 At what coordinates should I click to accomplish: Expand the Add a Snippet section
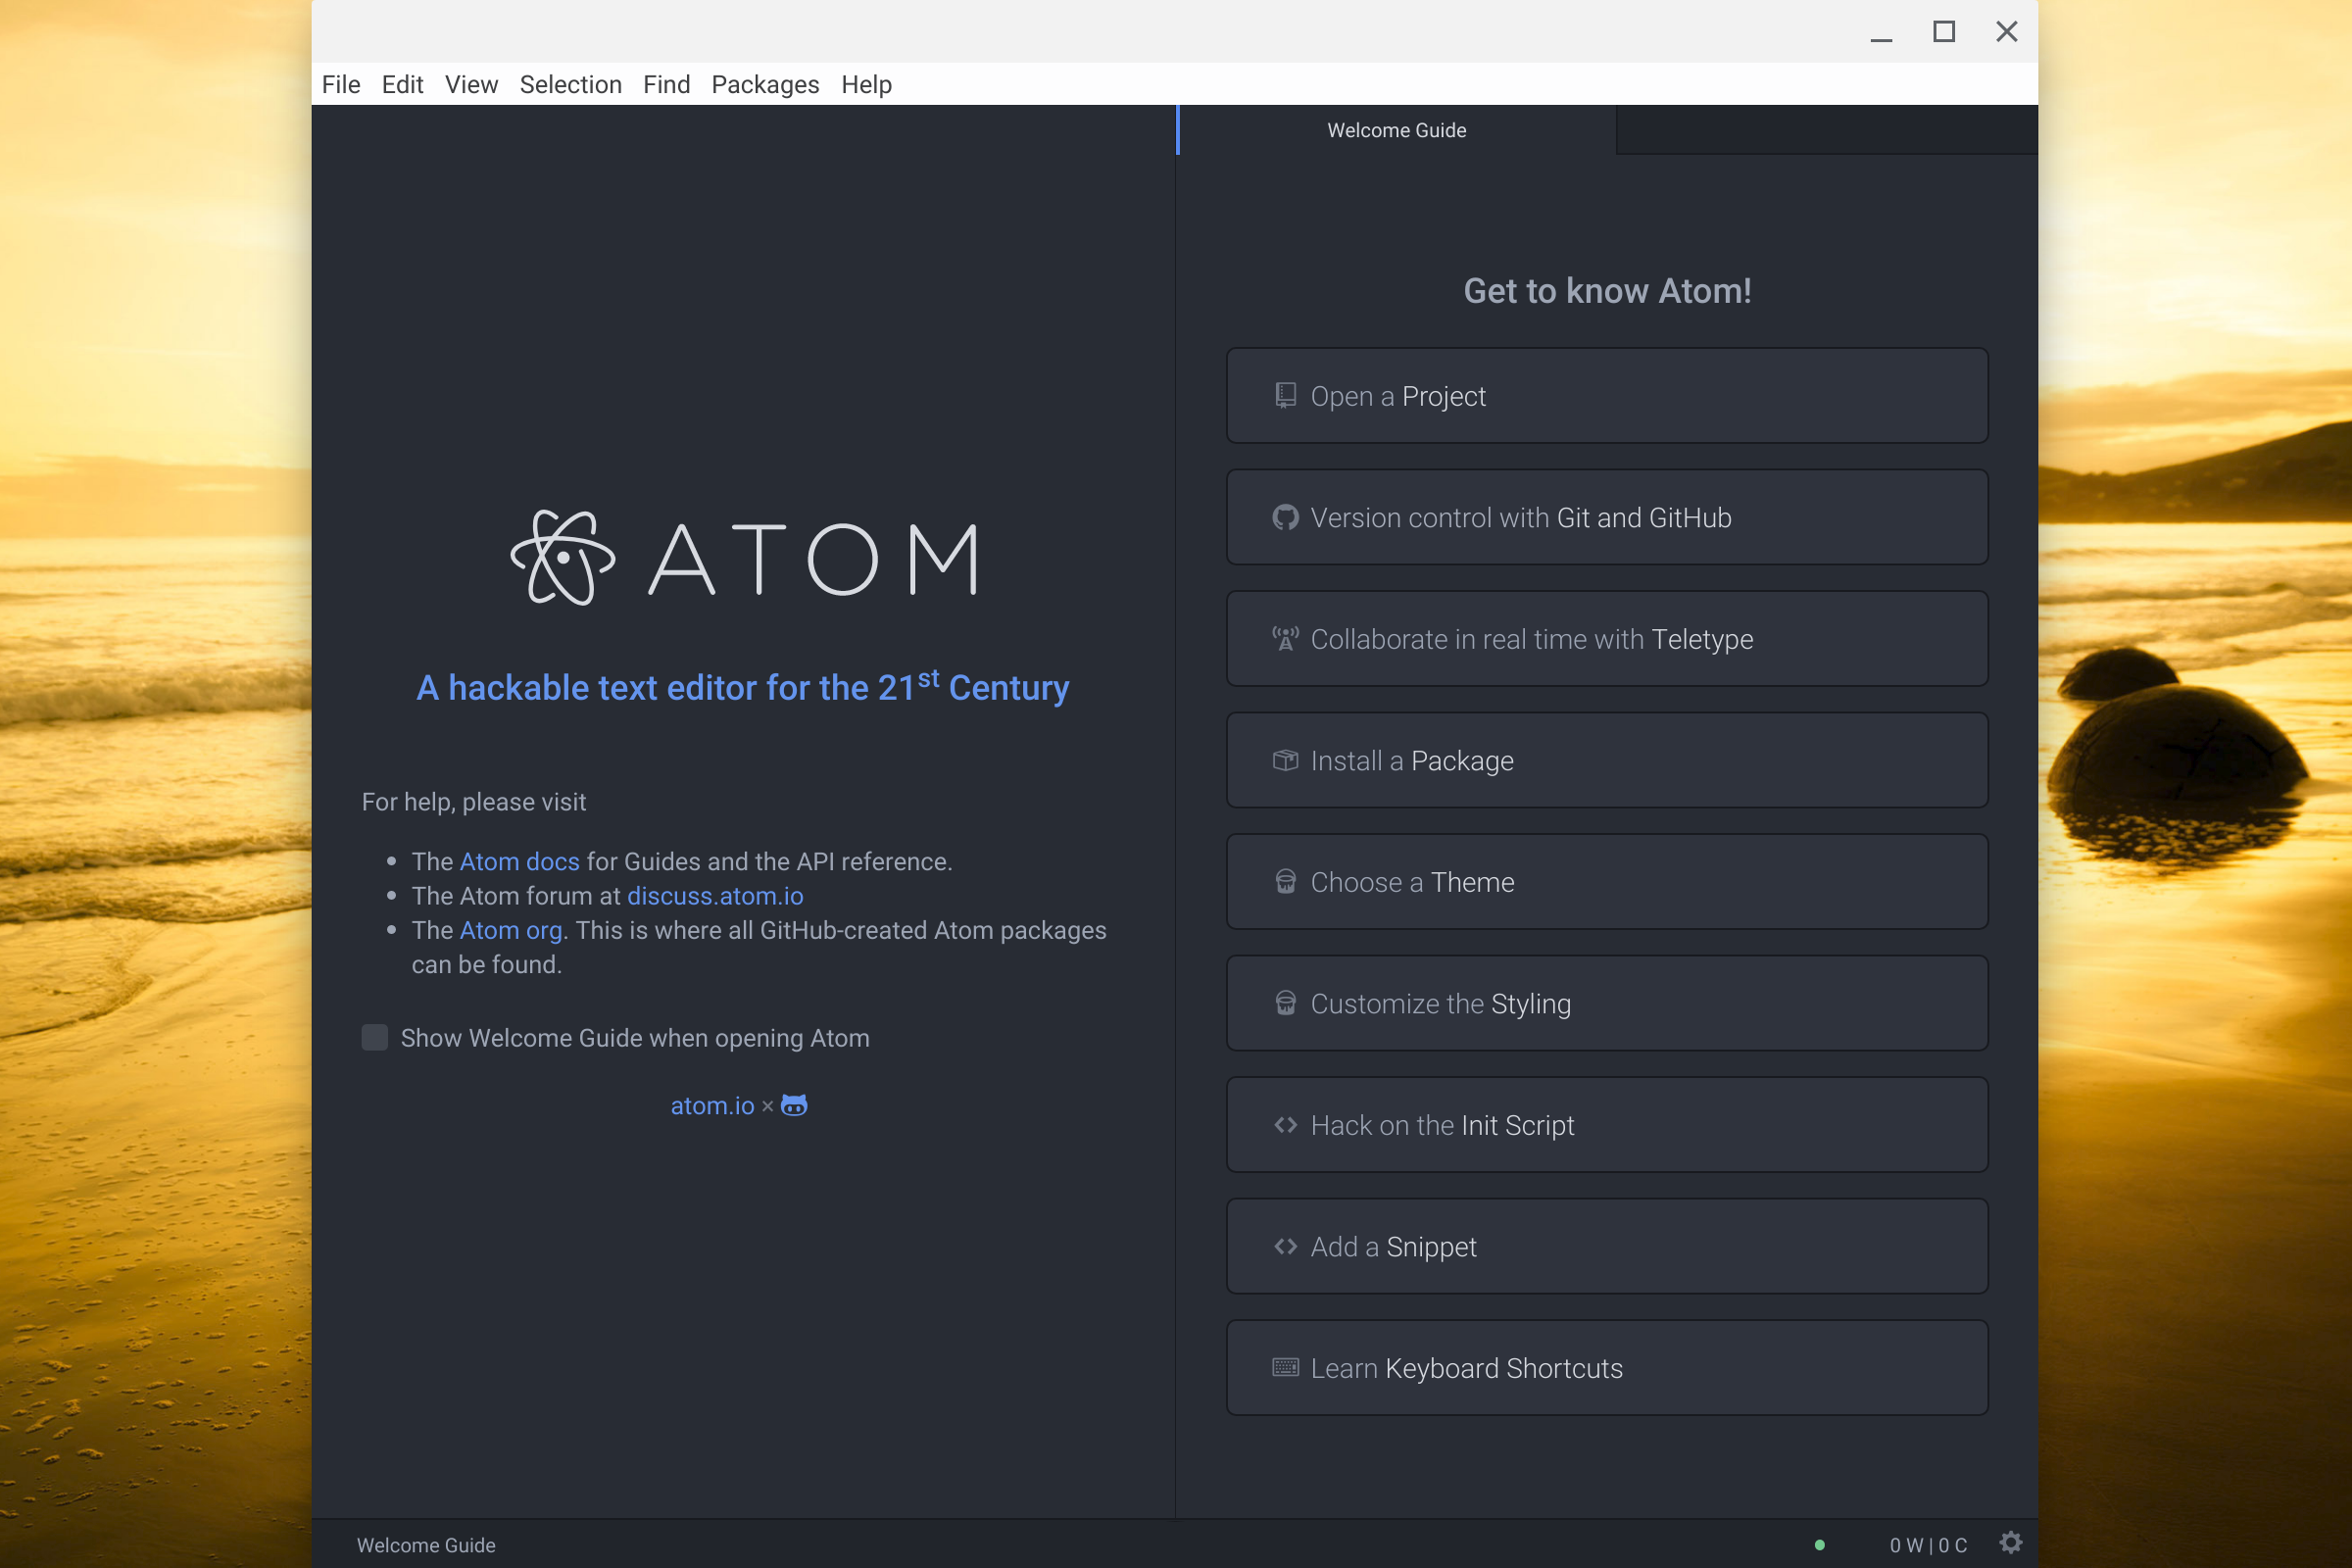[1607, 1246]
